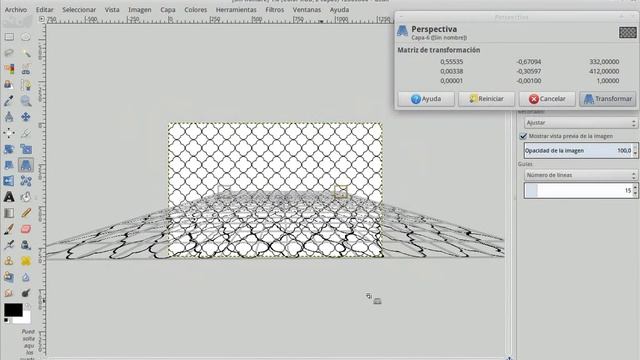Screen dimensions: 640x360
Task: Open the Herramientas menu
Action: point(236,9)
